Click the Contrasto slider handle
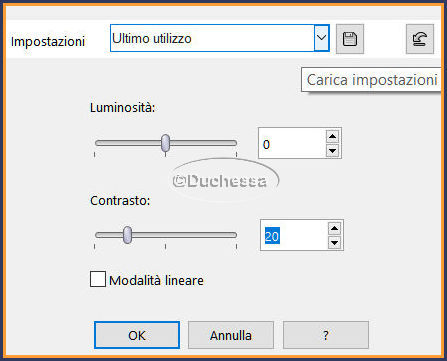 coord(127,235)
